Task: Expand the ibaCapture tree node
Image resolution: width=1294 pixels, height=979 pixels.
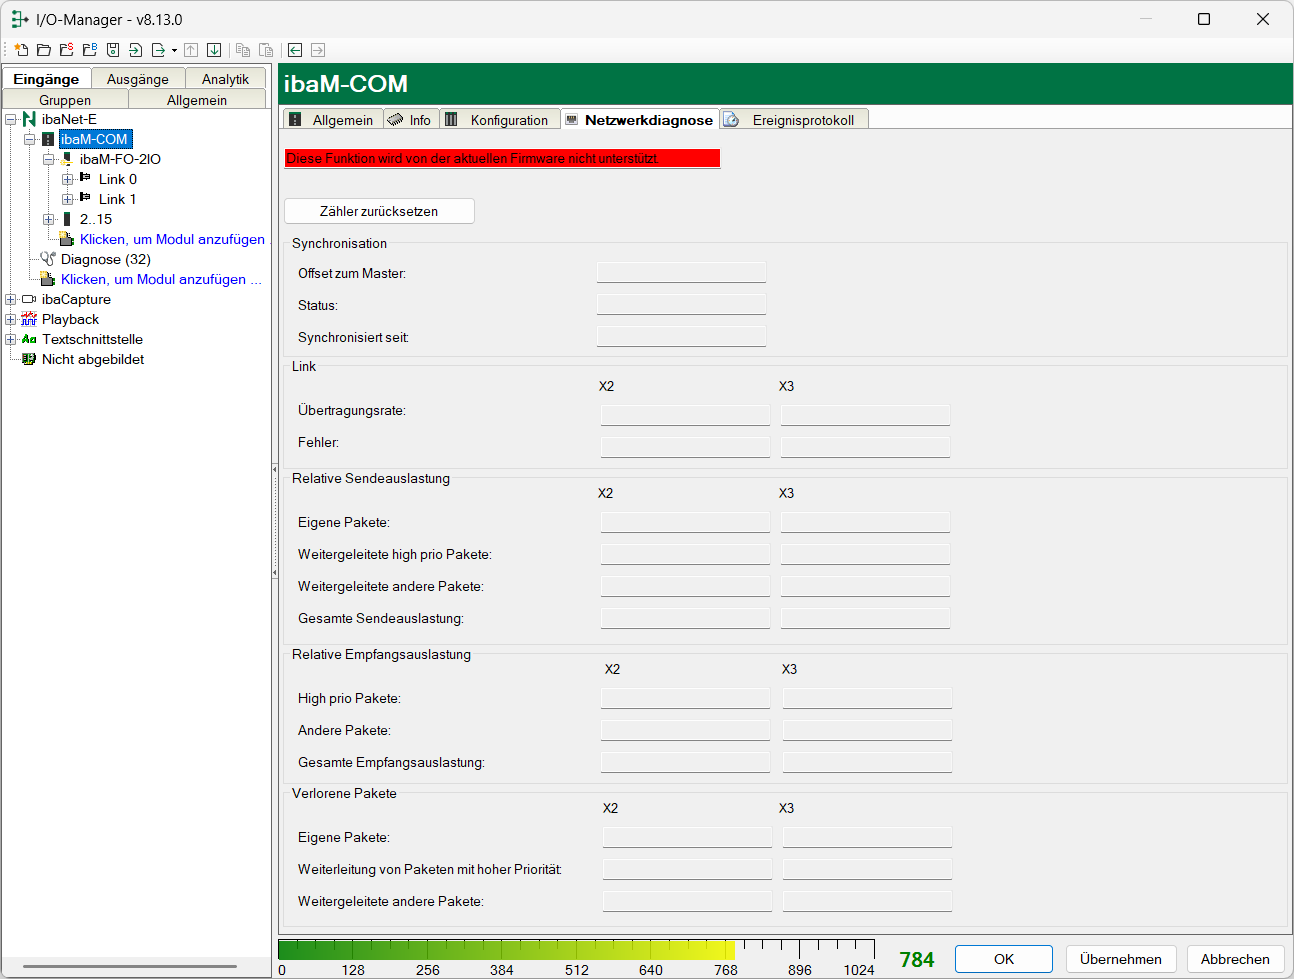Action: (x=11, y=299)
